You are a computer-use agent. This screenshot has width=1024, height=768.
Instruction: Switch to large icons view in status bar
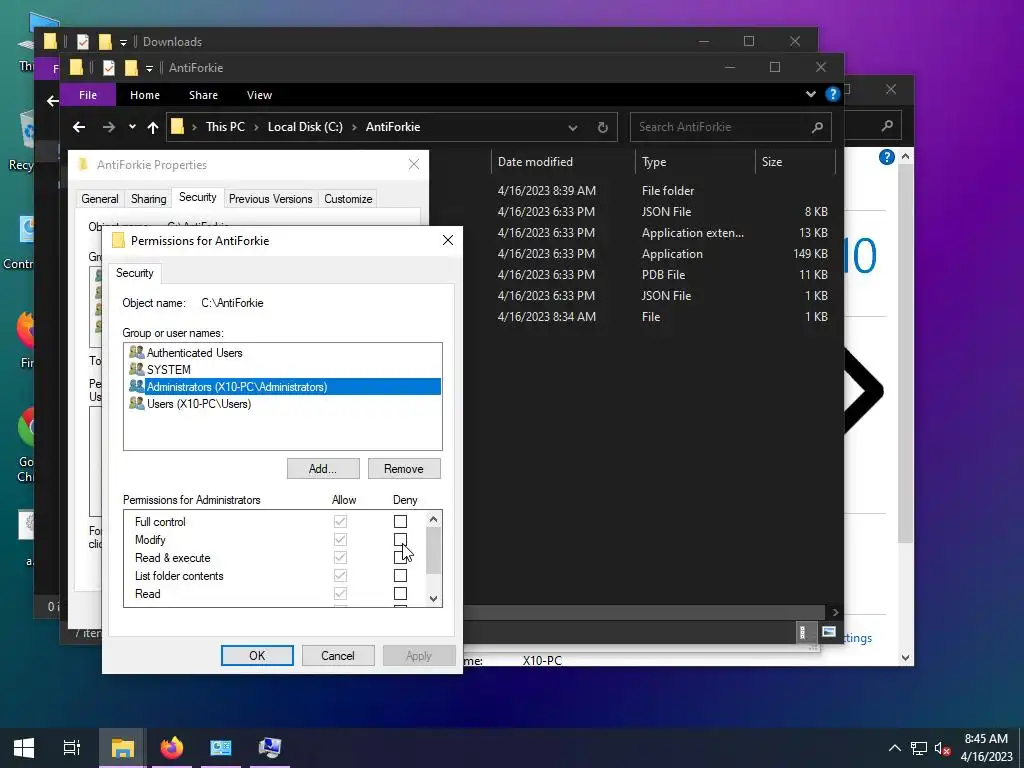point(829,632)
